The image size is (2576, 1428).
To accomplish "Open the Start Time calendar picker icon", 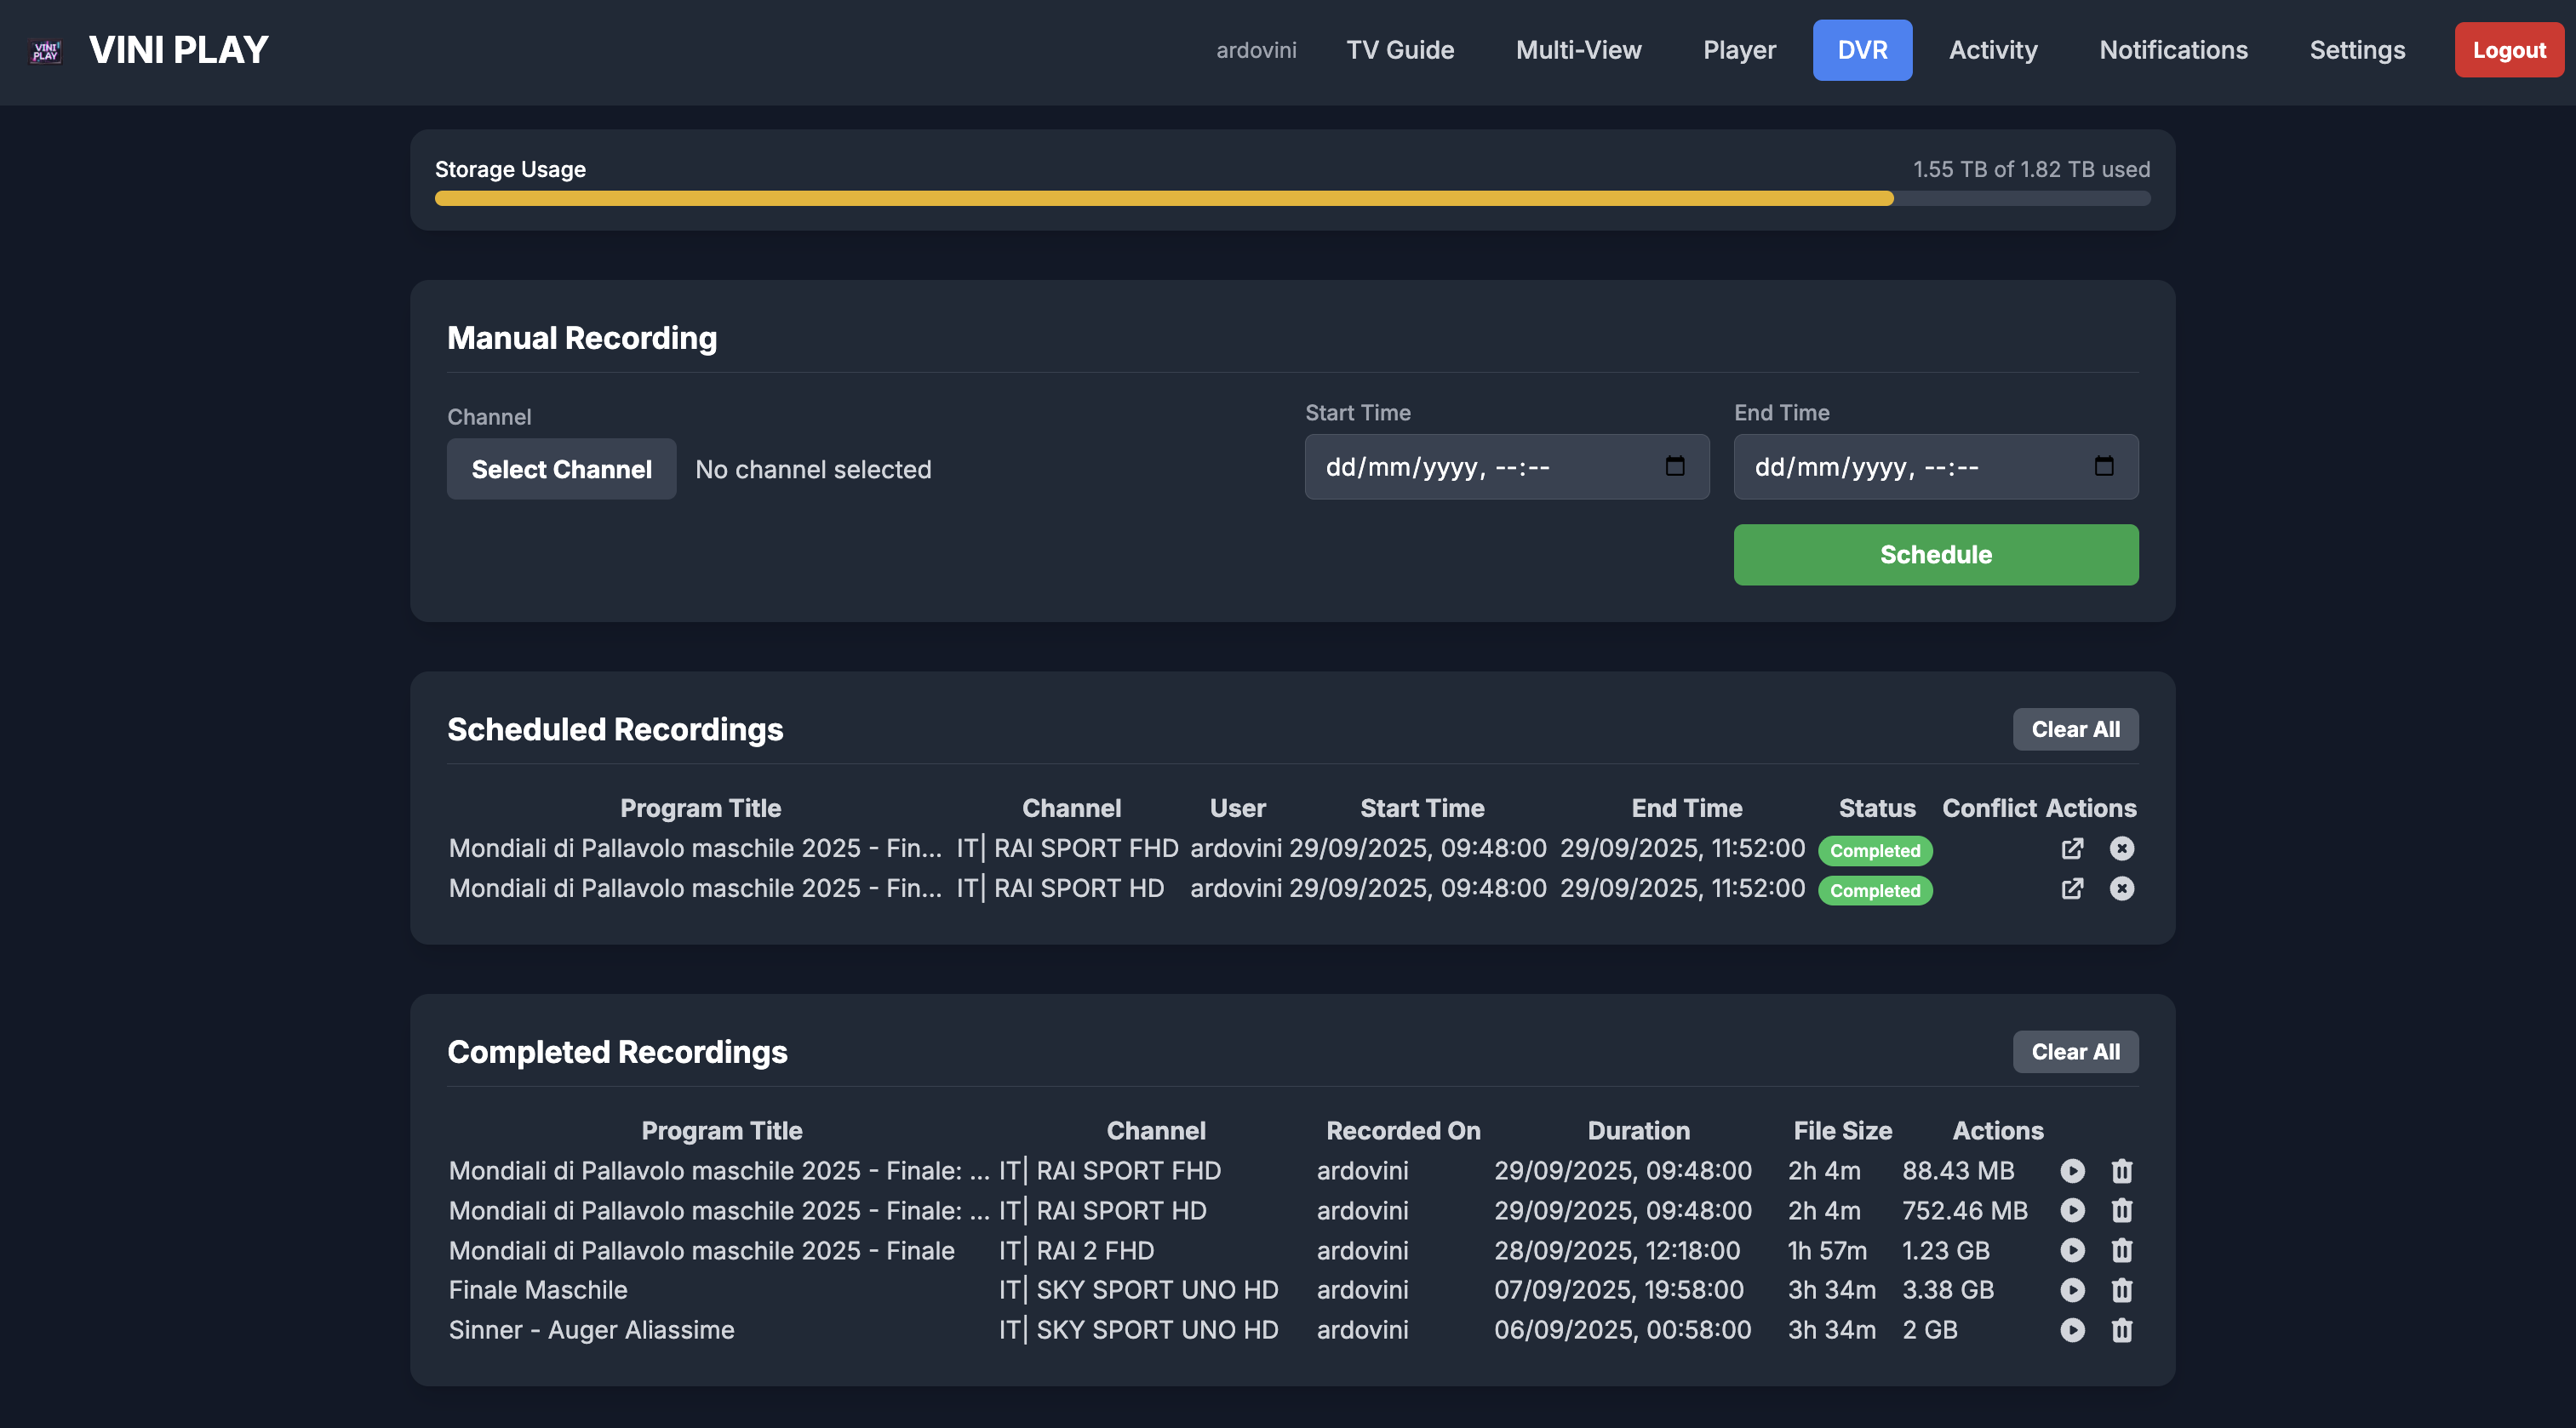I will point(1675,466).
